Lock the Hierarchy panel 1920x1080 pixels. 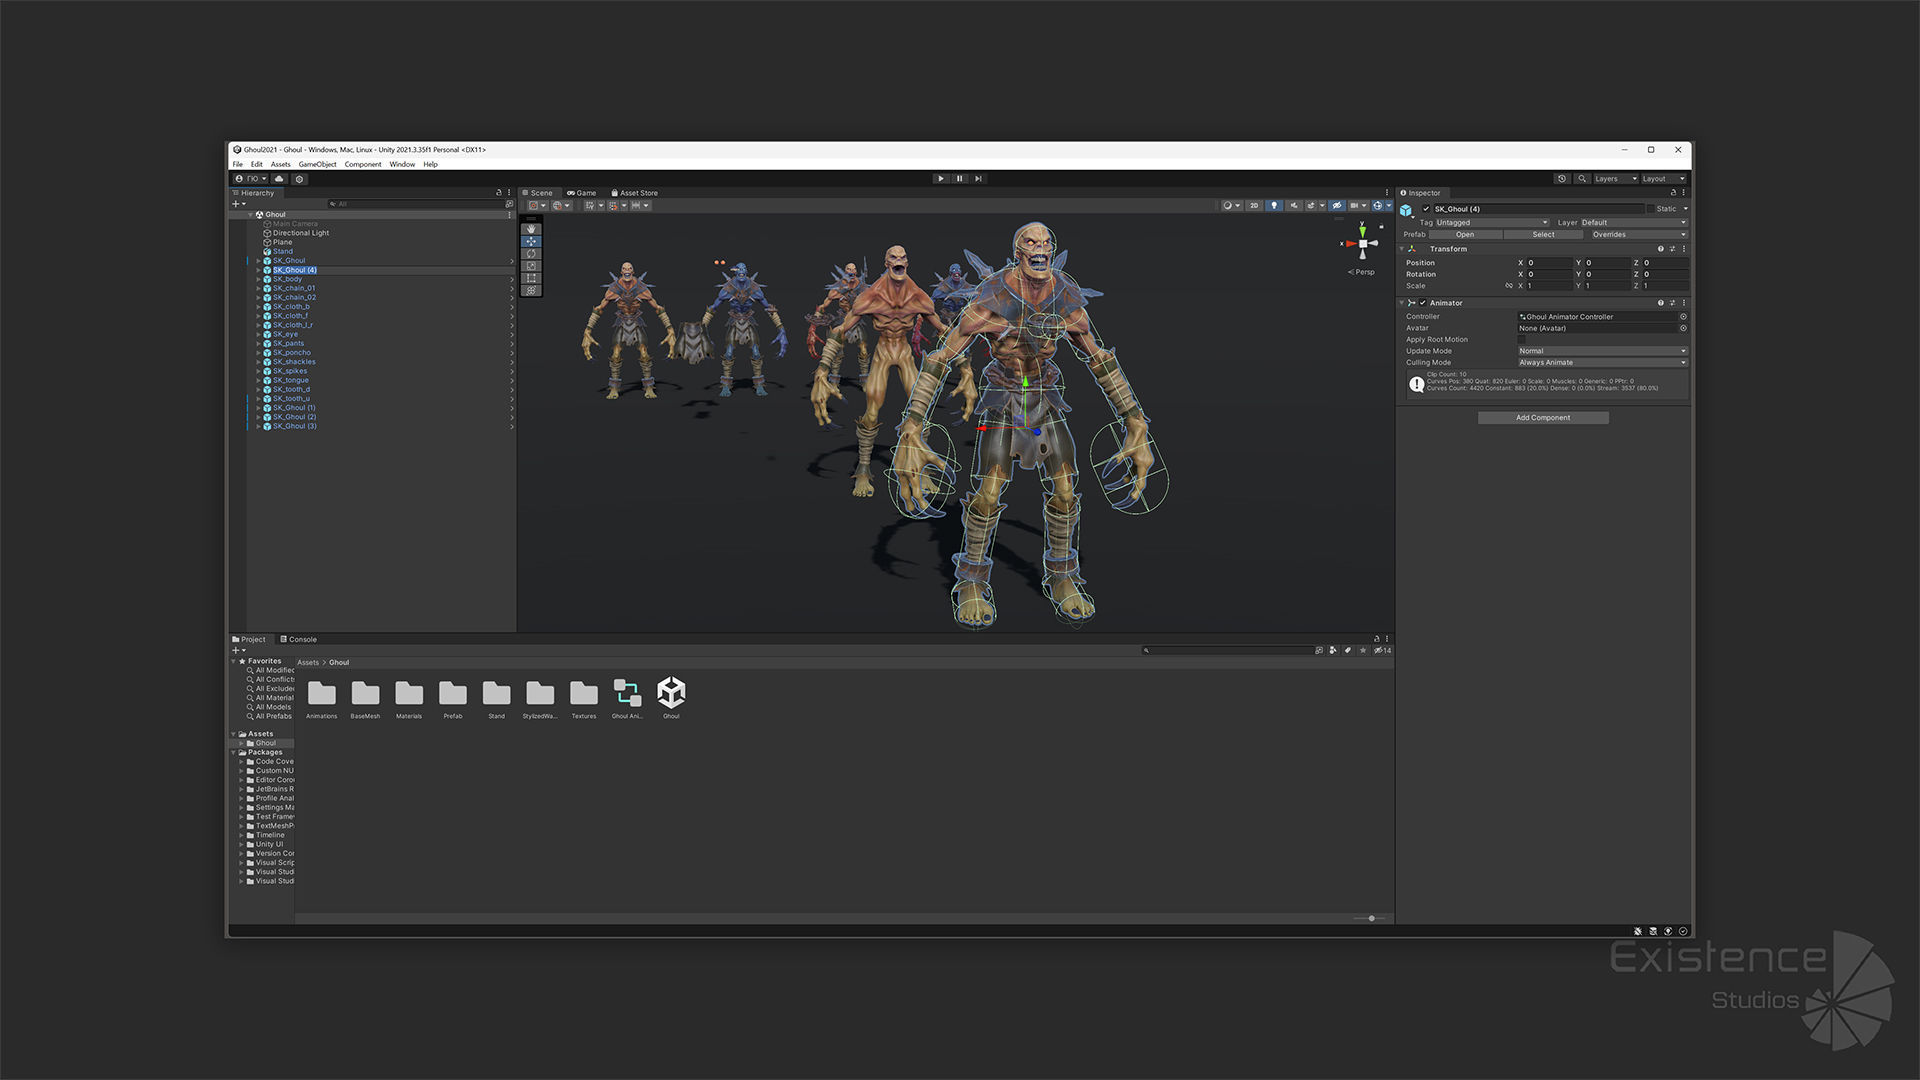coord(499,193)
